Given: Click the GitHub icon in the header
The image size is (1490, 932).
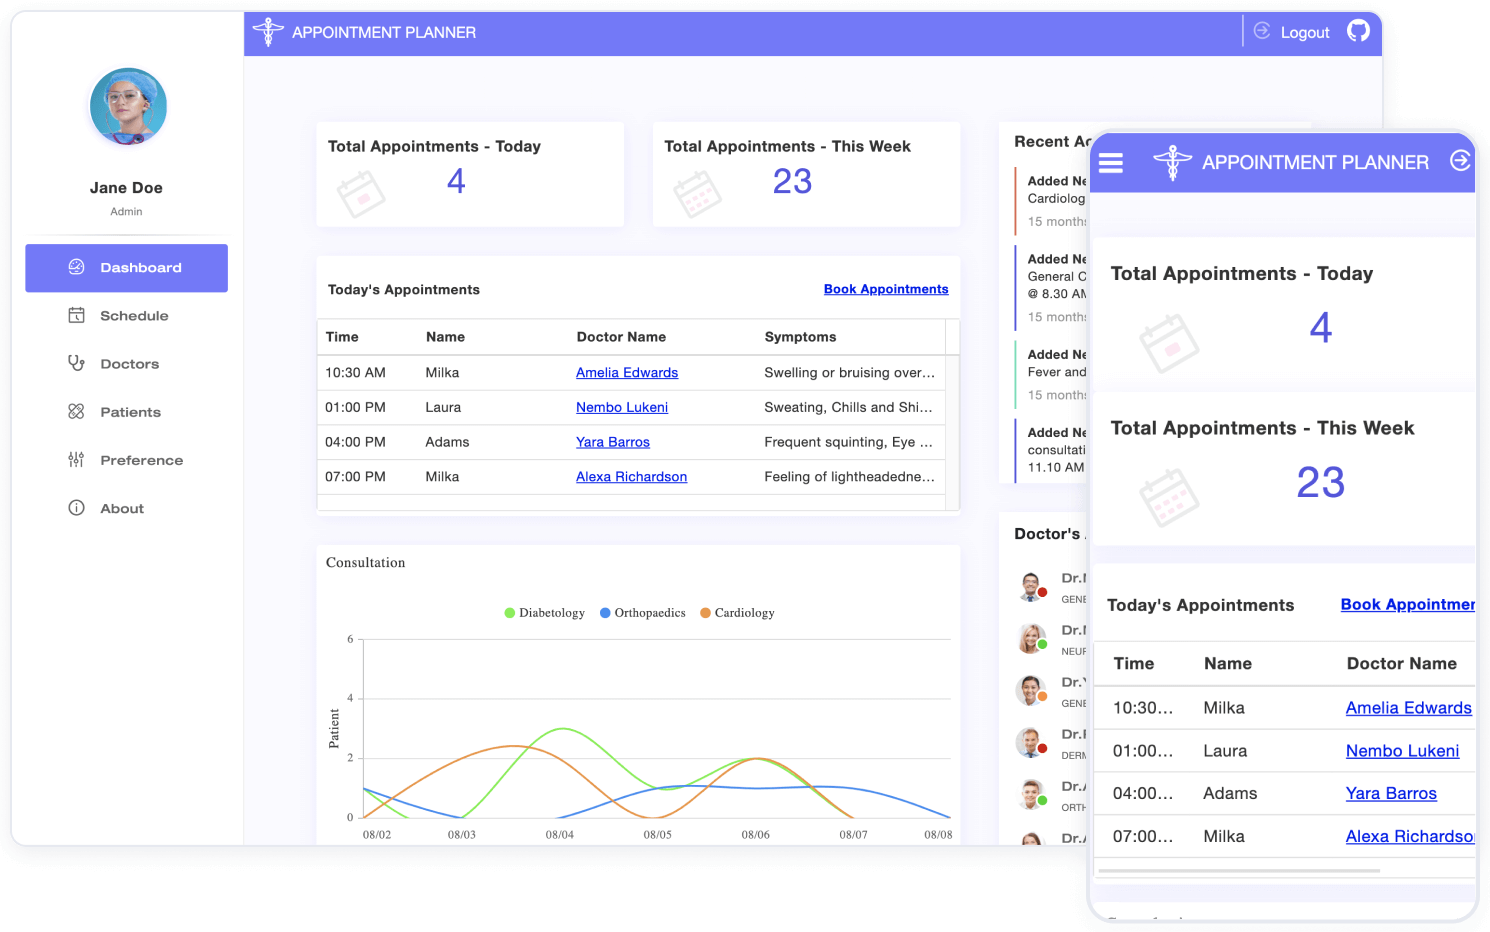Looking at the screenshot, I should [x=1358, y=31].
